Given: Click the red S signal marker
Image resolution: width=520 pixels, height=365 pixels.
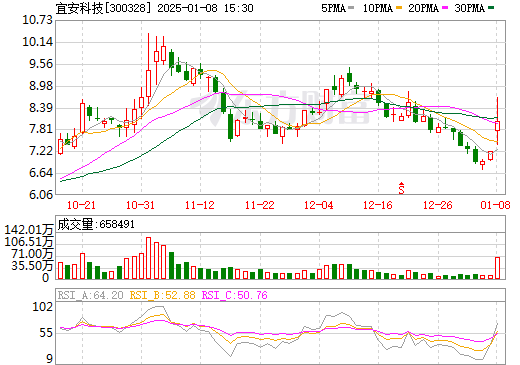Looking at the screenshot, I should point(402,188).
